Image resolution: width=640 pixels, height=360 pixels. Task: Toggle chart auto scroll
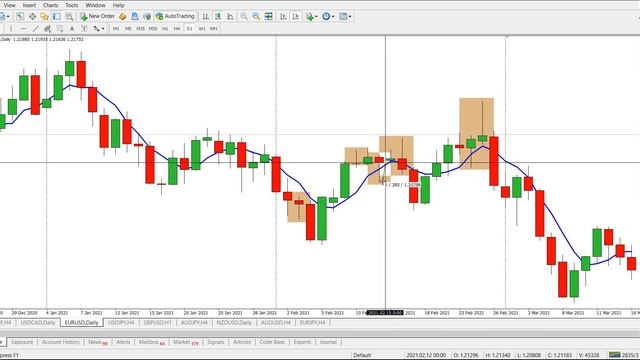click(x=283, y=16)
